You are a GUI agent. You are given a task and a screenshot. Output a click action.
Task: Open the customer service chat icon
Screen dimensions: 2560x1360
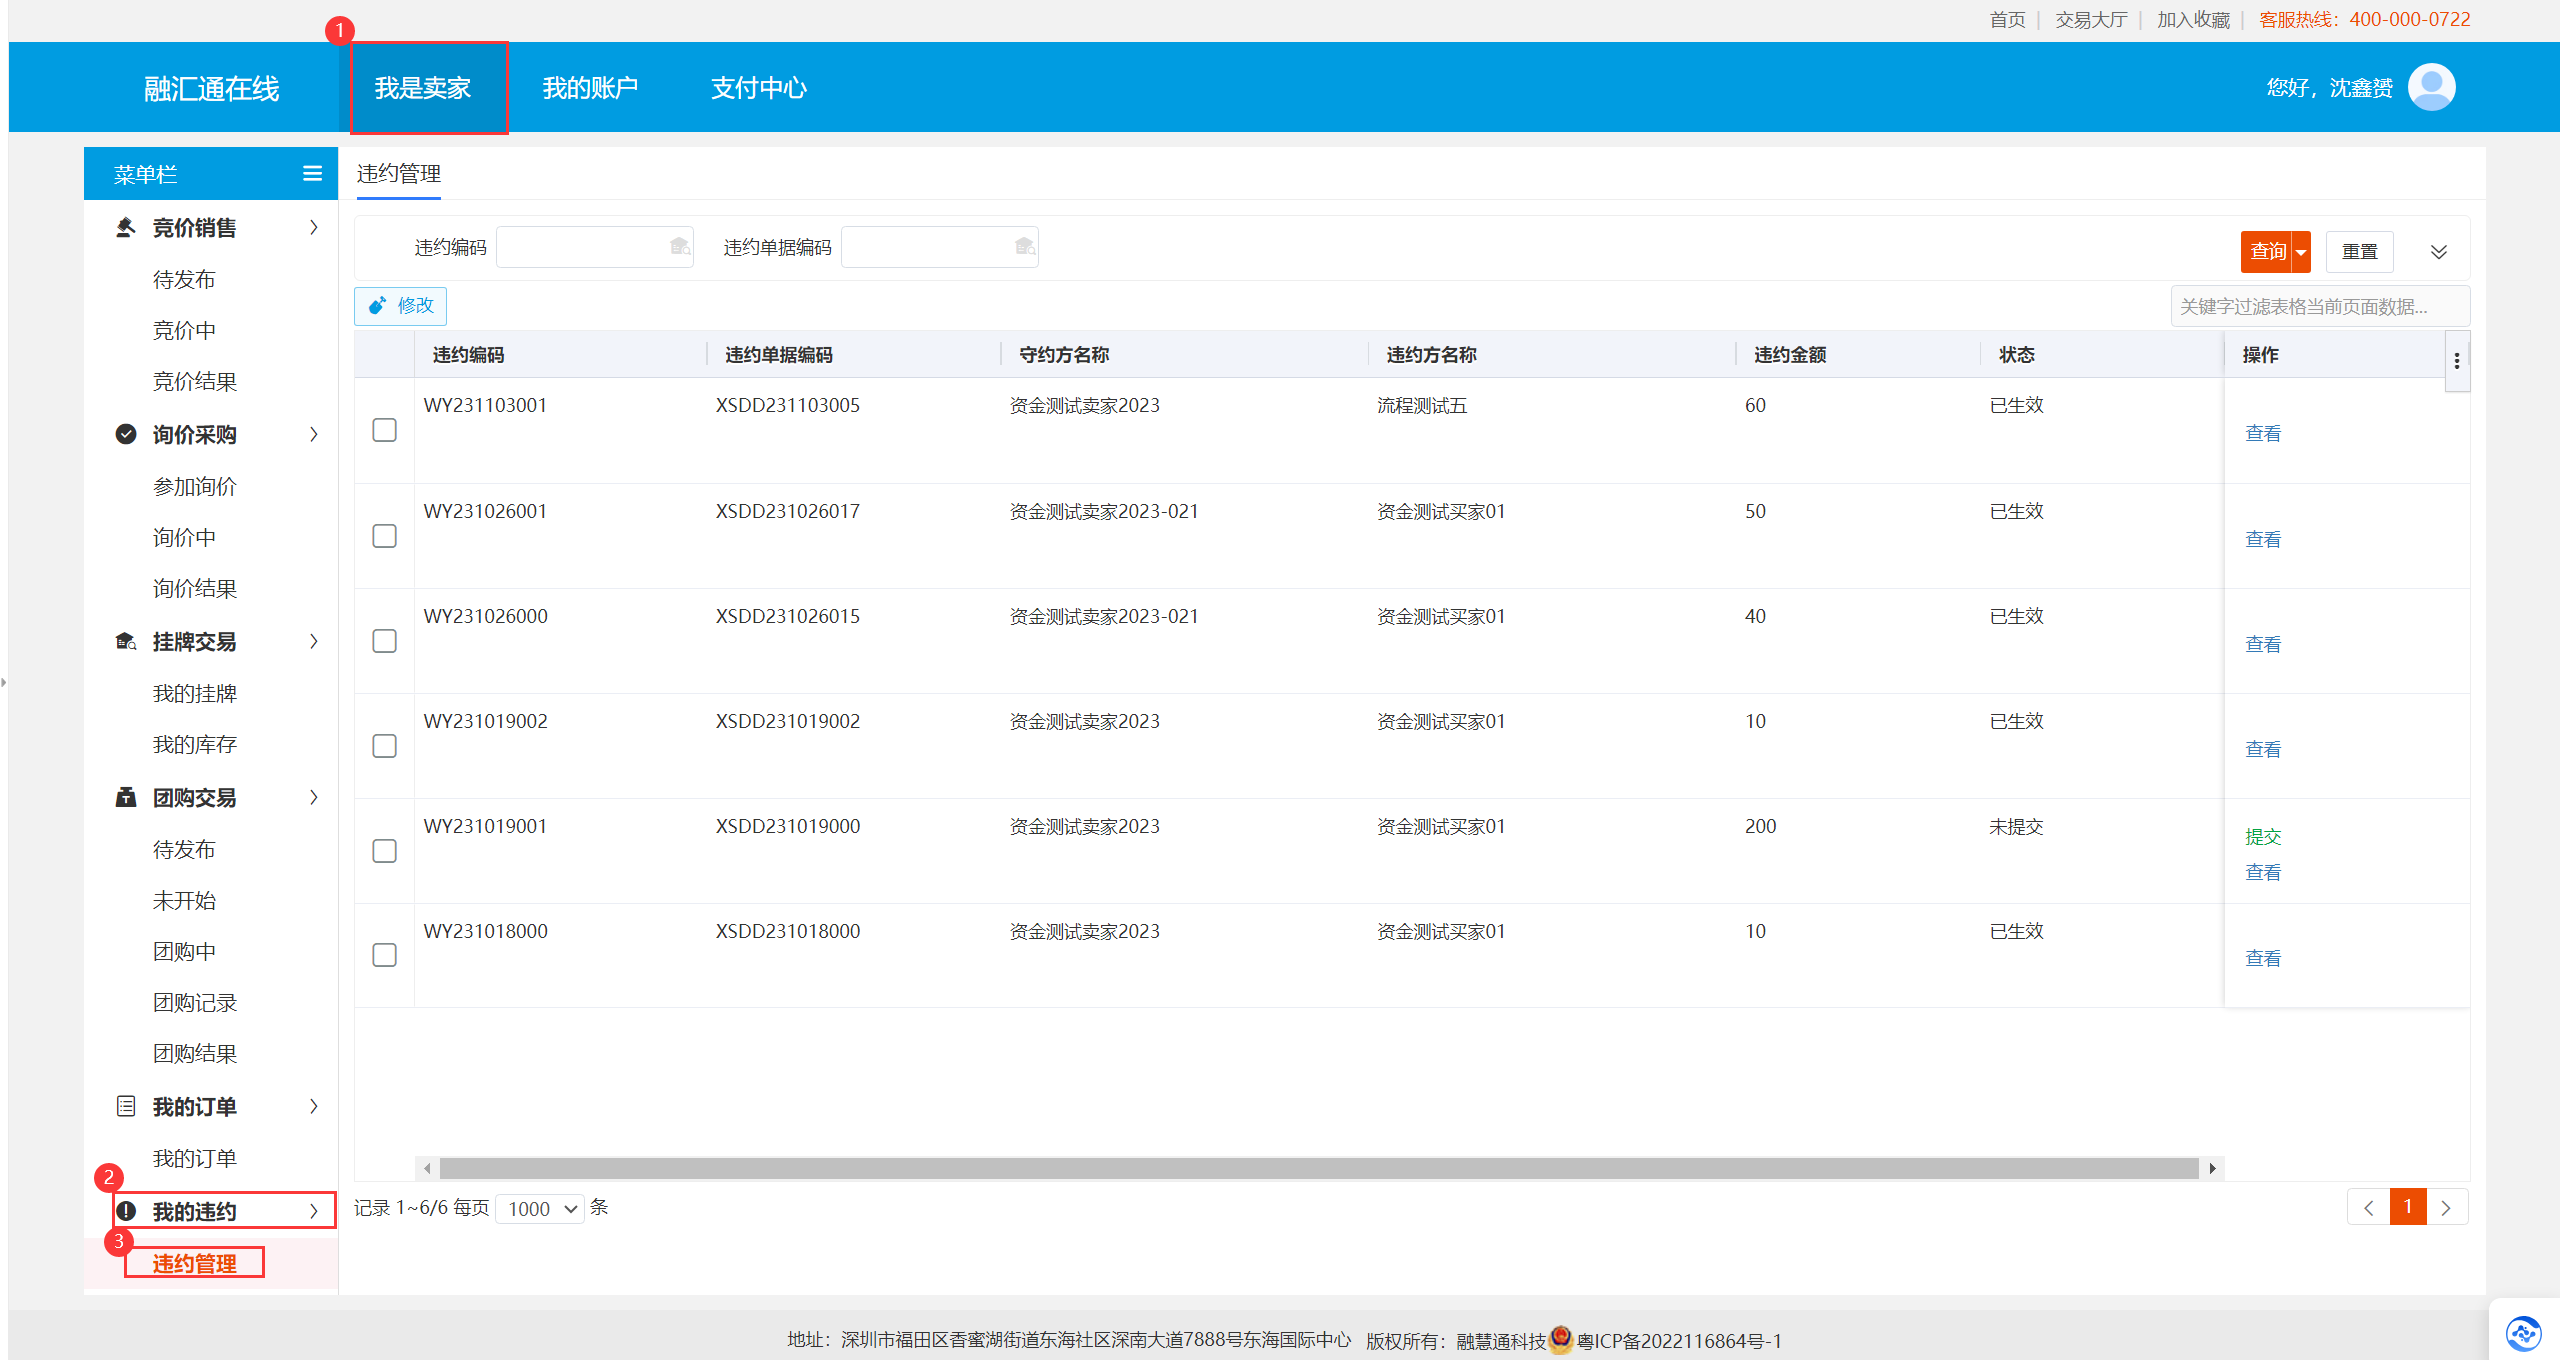tap(2523, 1332)
